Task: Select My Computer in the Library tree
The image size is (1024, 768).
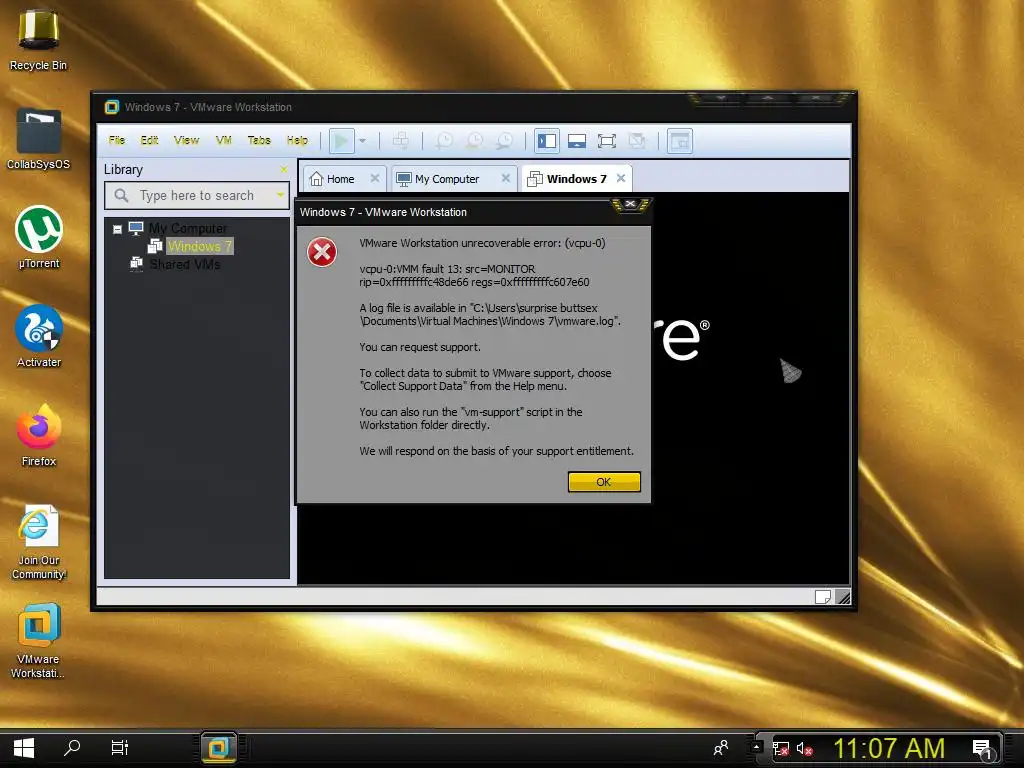Action: pyautogui.click(x=188, y=229)
